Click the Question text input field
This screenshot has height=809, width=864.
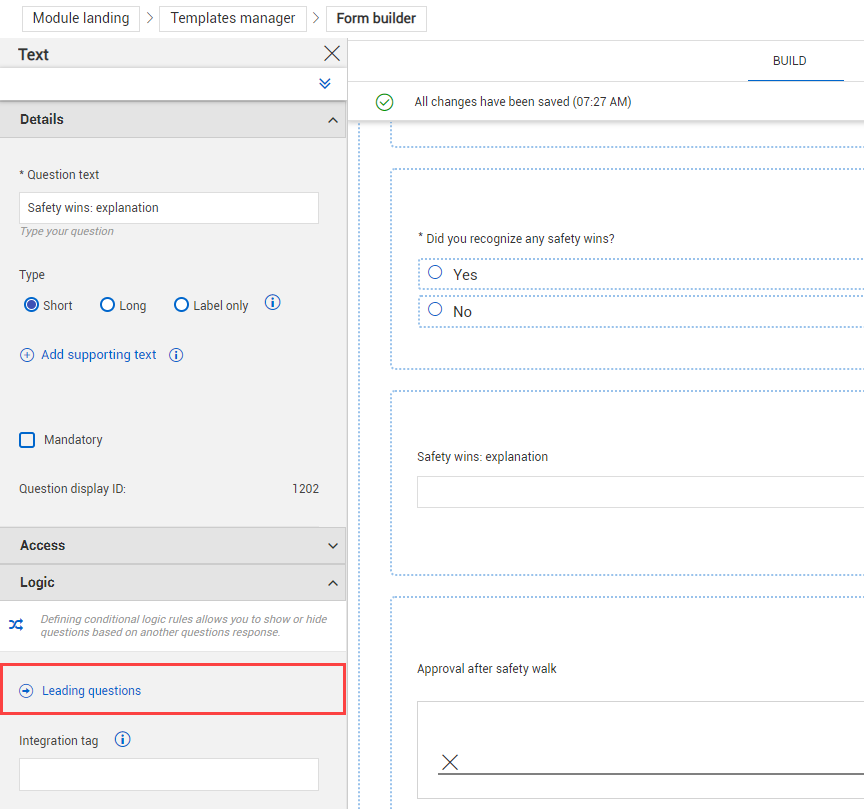168,208
